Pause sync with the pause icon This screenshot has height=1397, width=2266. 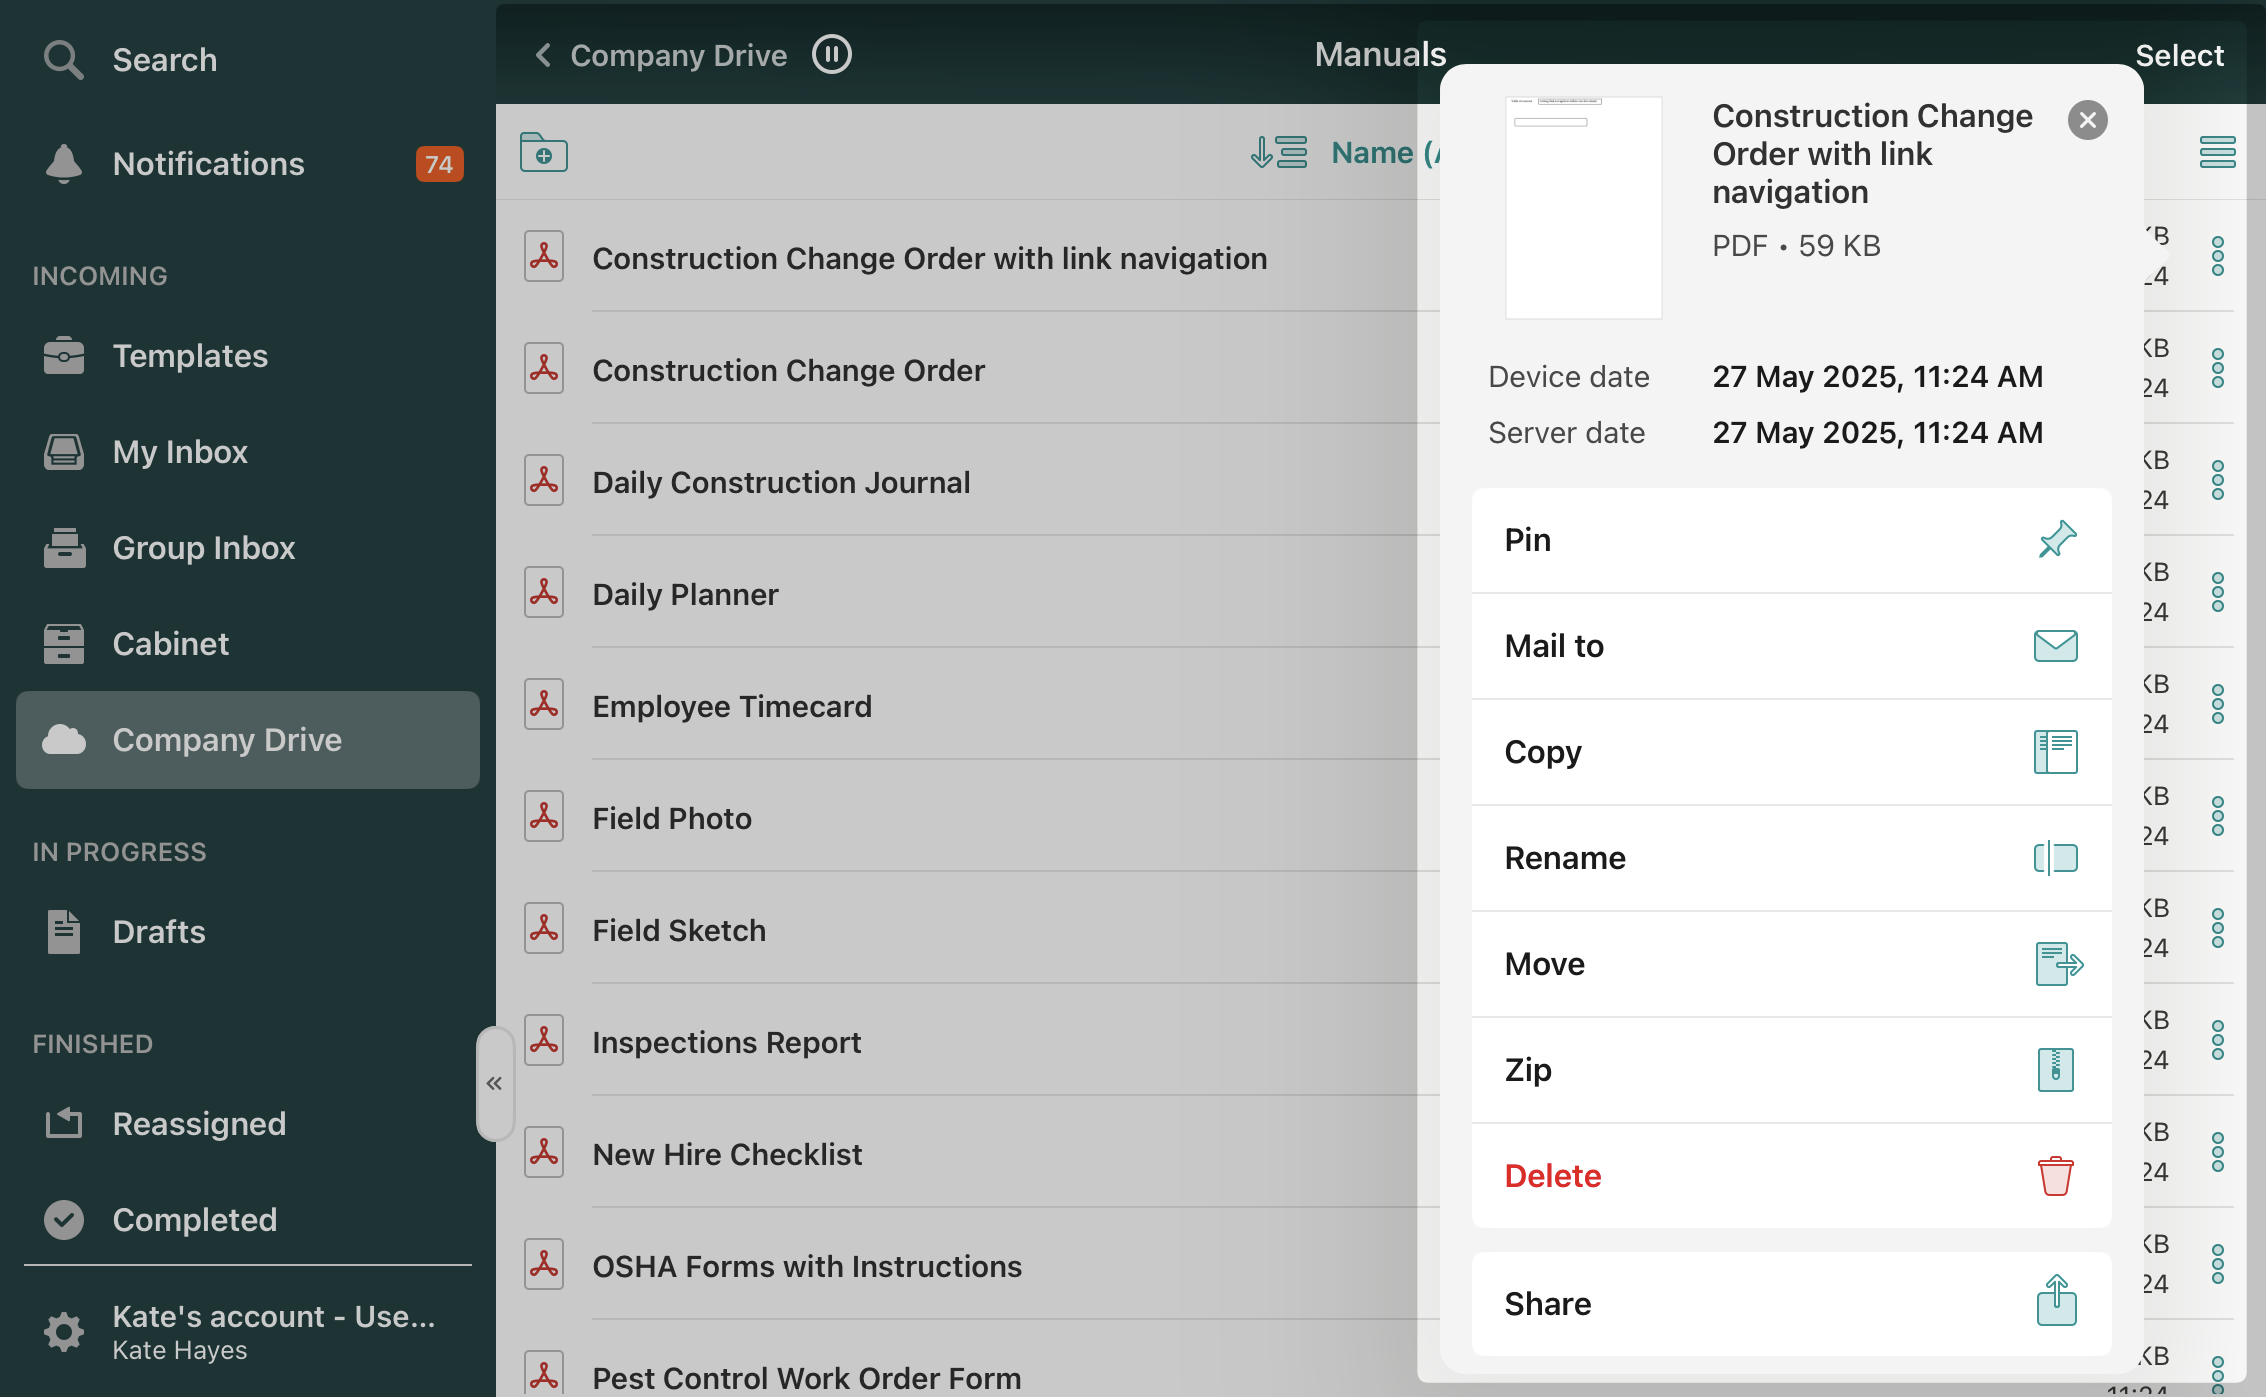point(831,55)
